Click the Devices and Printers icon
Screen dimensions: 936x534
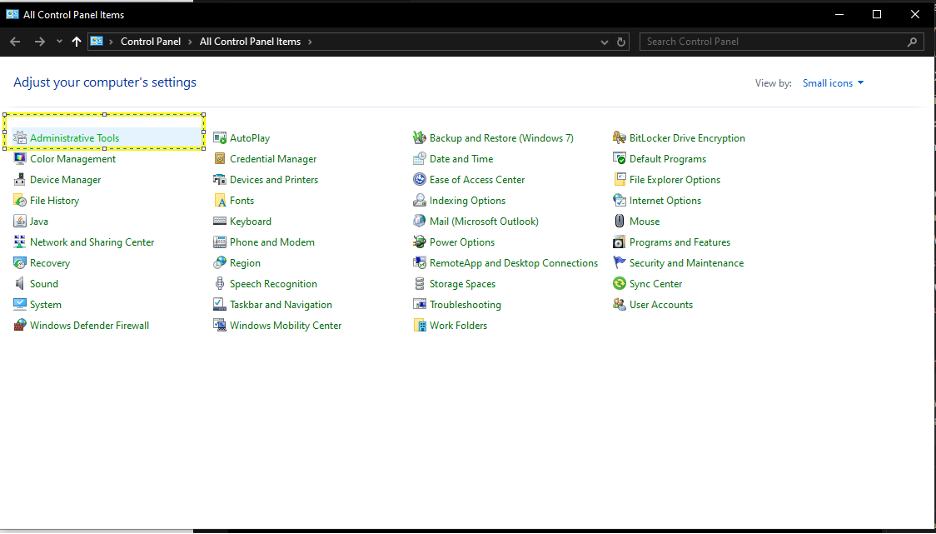[x=220, y=180]
